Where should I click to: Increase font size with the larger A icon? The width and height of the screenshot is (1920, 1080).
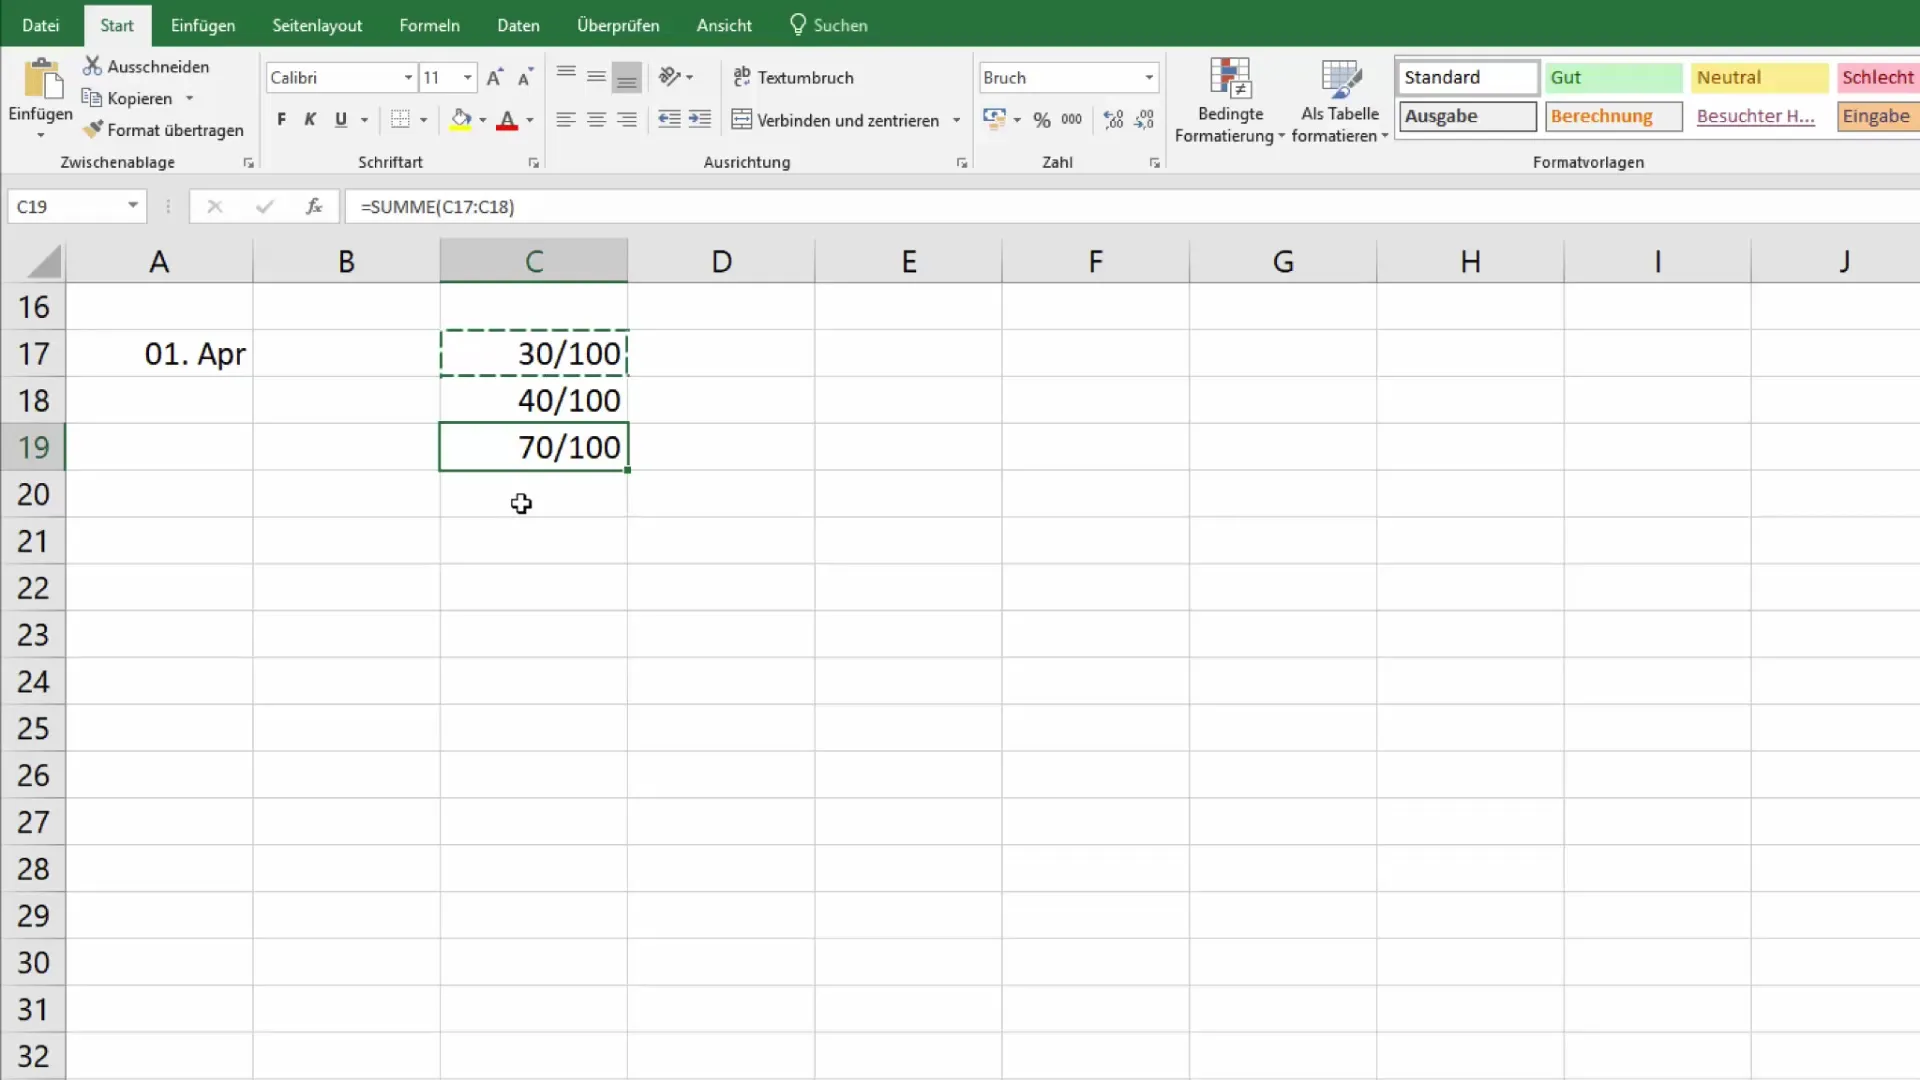494,77
